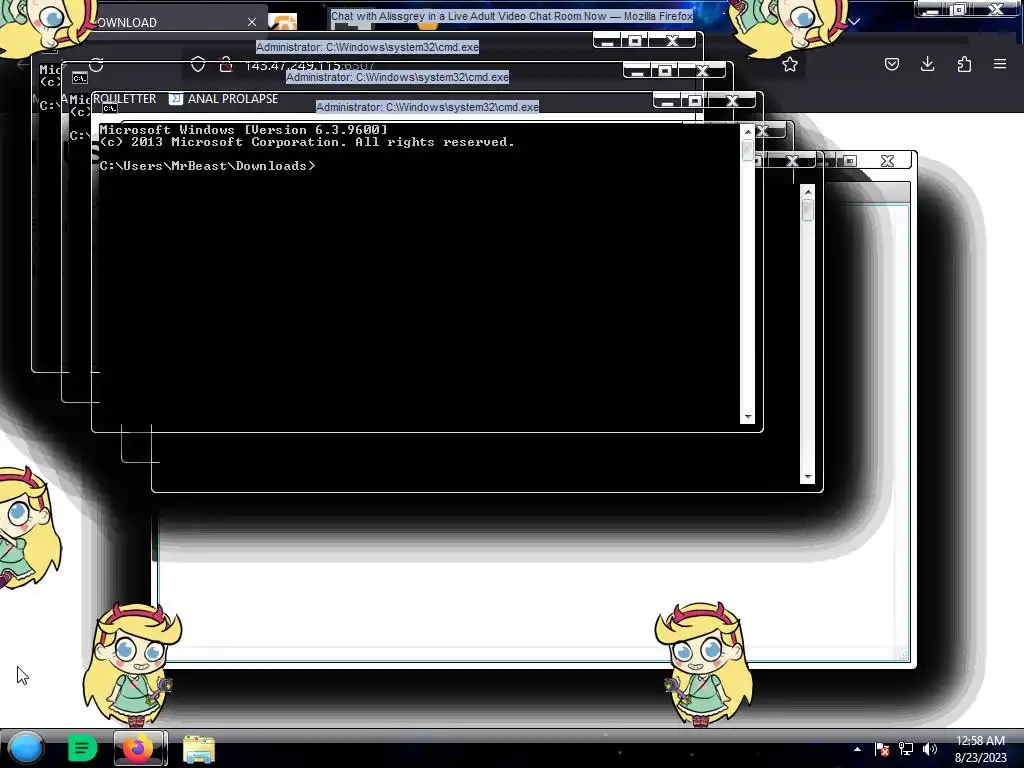
Task: Close the frontmost cmd window
Action: coord(732,101)
